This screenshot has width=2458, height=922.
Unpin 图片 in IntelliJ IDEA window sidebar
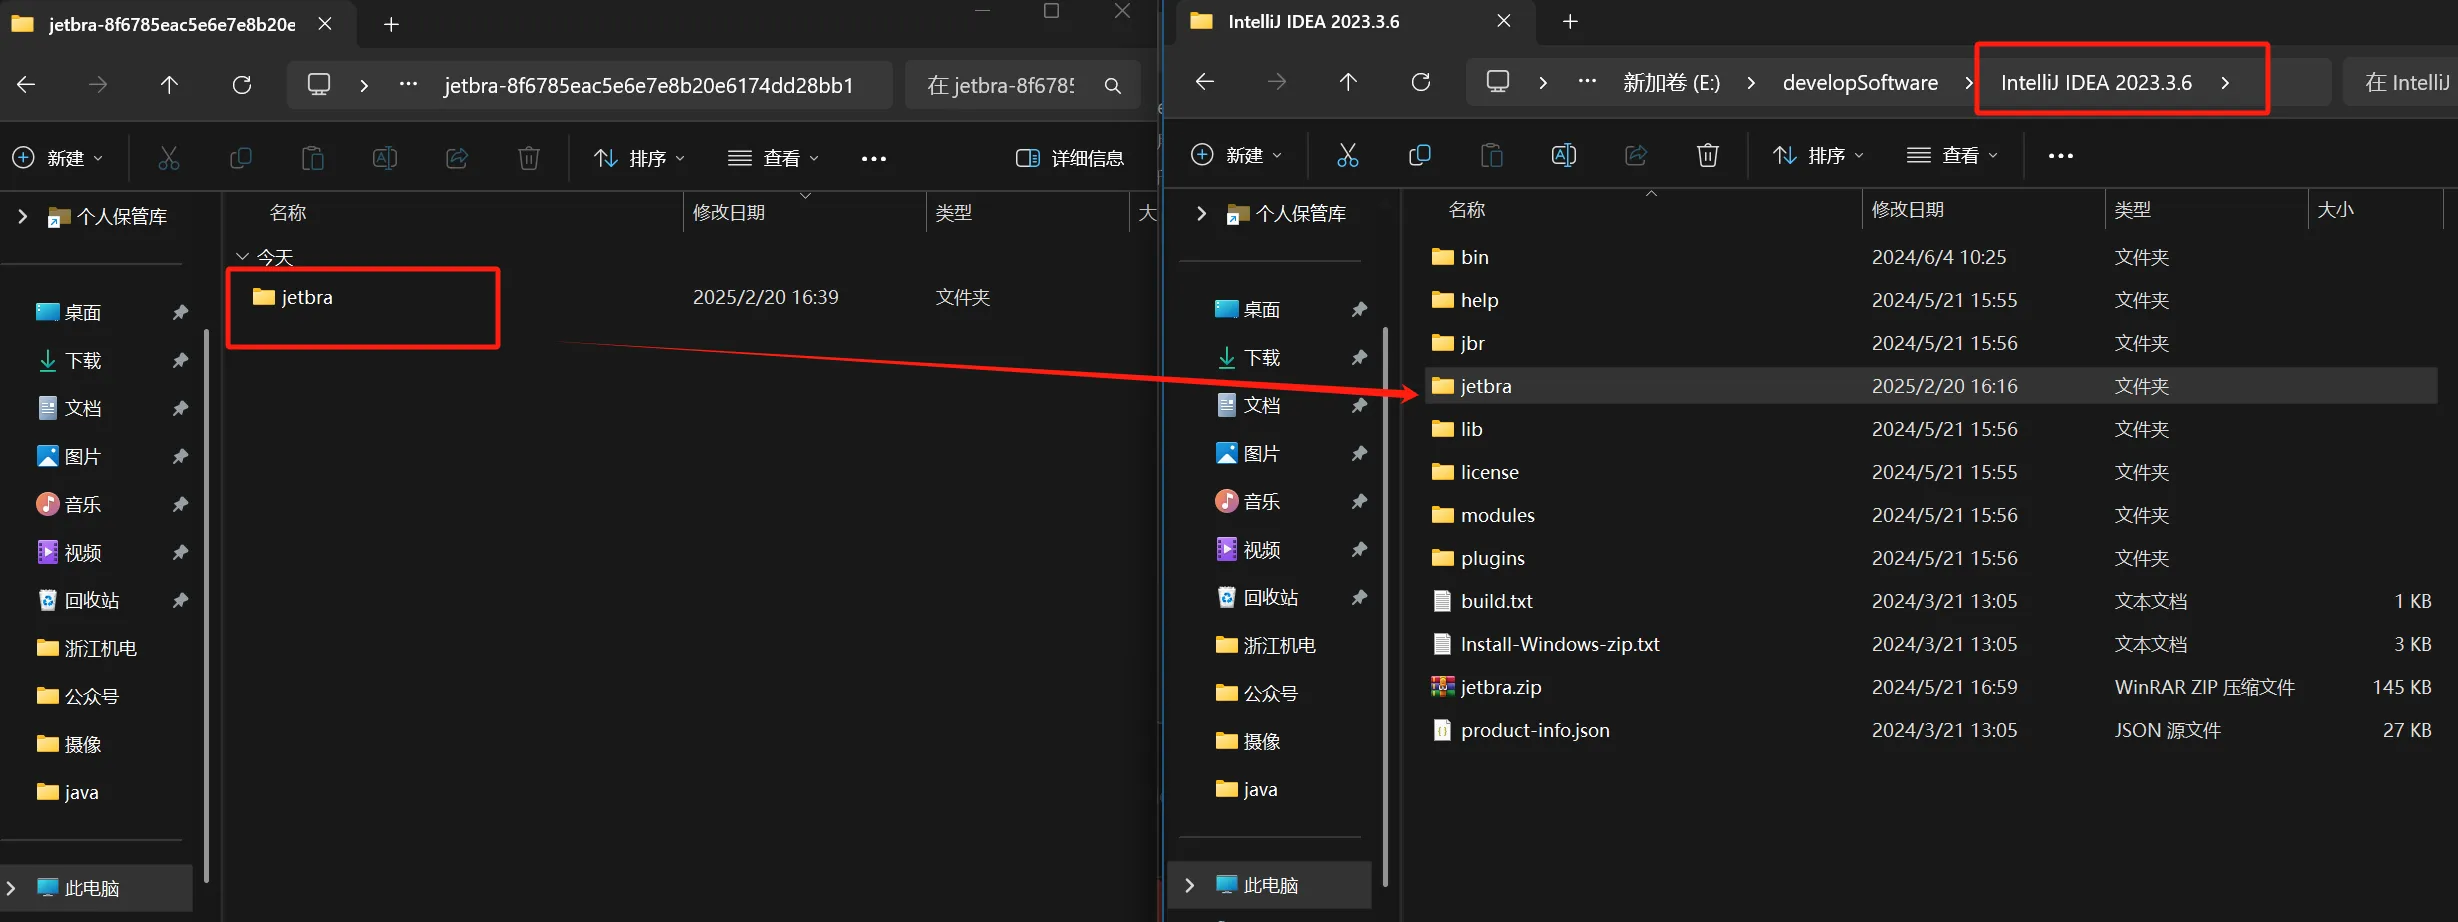coord(1359,453)
